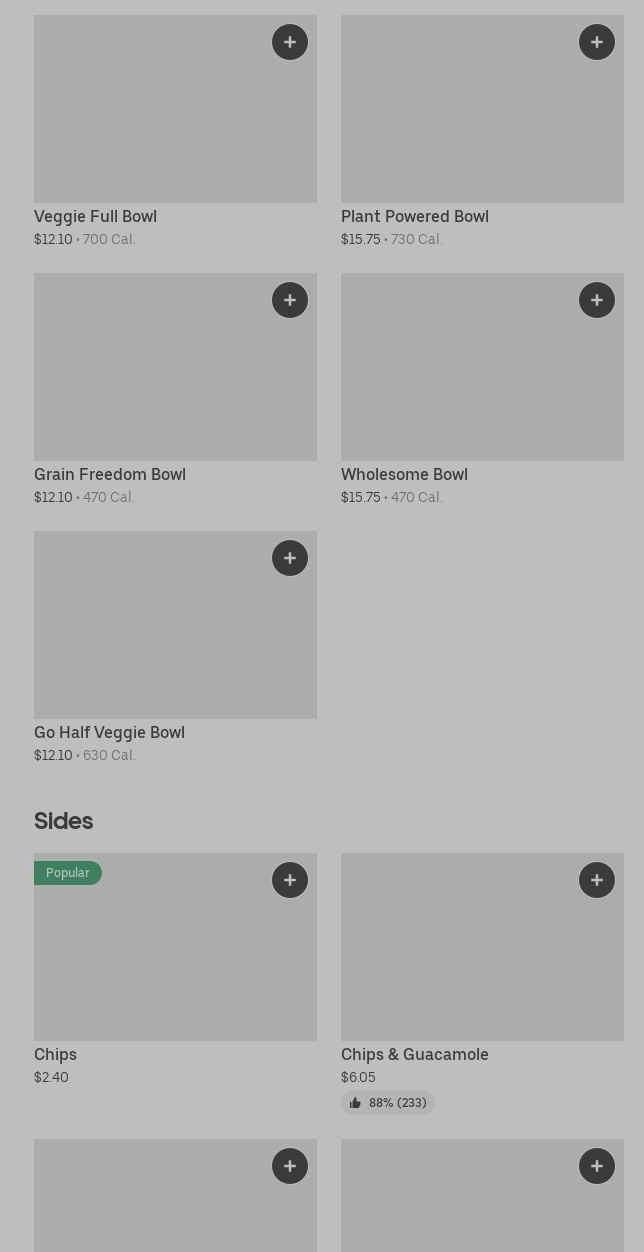
Task: Open the Chips item title
Action: [x=55, y=1054]
